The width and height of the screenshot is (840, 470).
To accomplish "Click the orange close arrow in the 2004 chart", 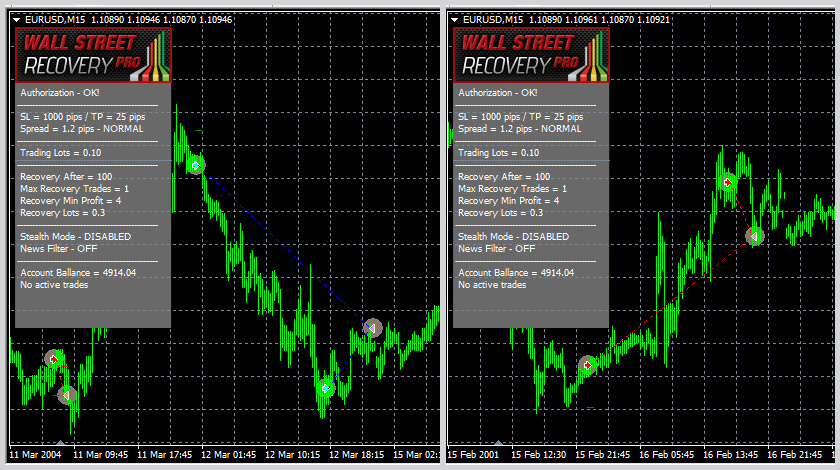I will [x=66, y=396].
